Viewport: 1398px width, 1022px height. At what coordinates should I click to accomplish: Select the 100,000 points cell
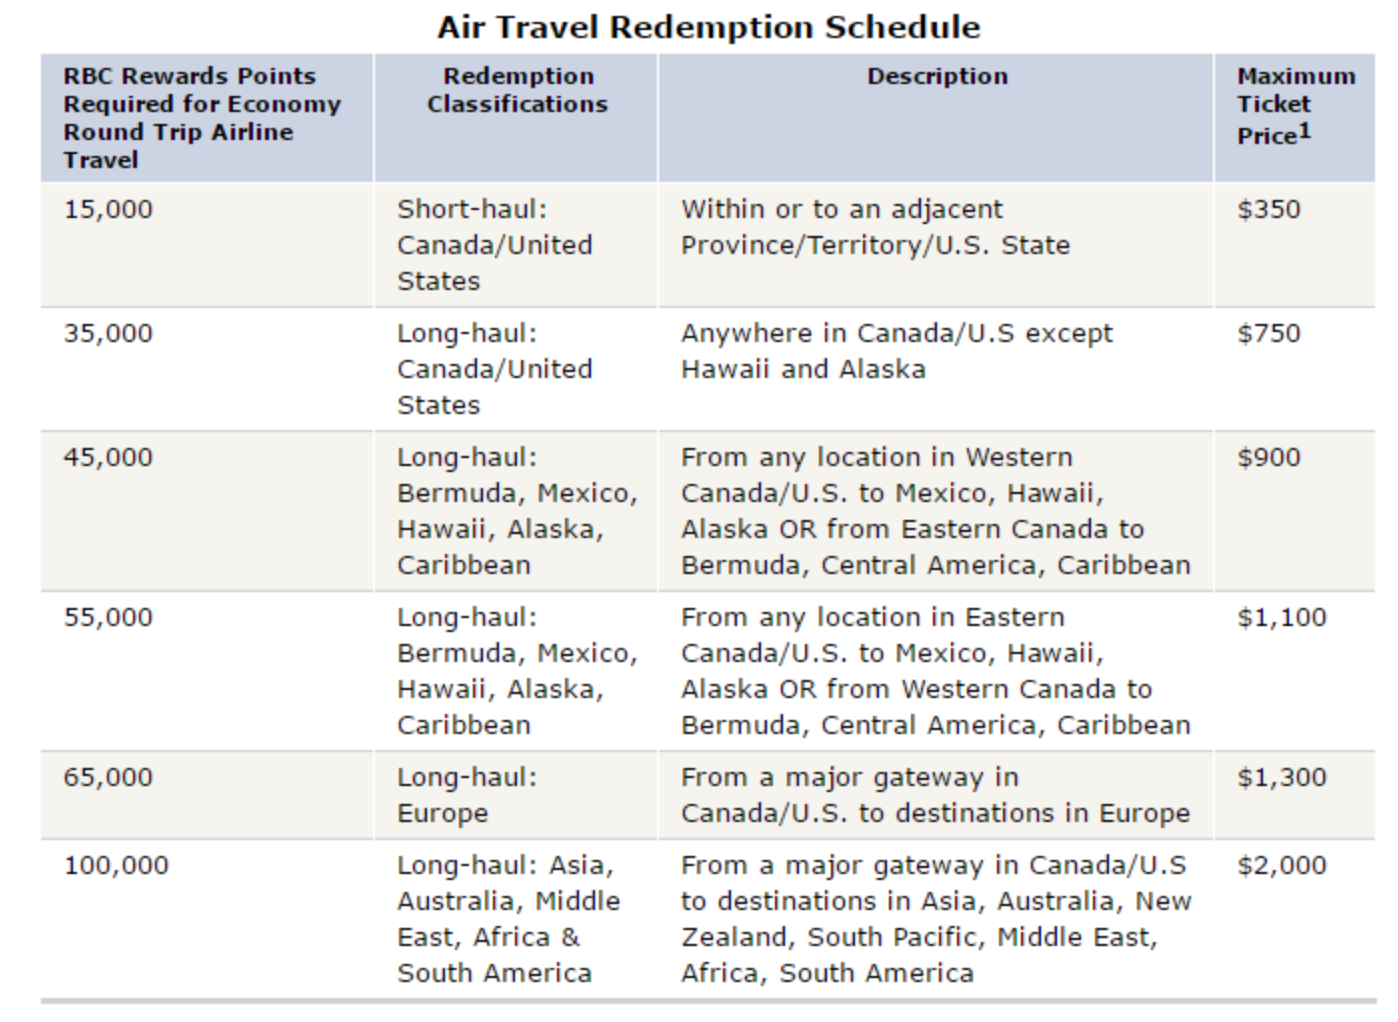(x=116, y=865)
